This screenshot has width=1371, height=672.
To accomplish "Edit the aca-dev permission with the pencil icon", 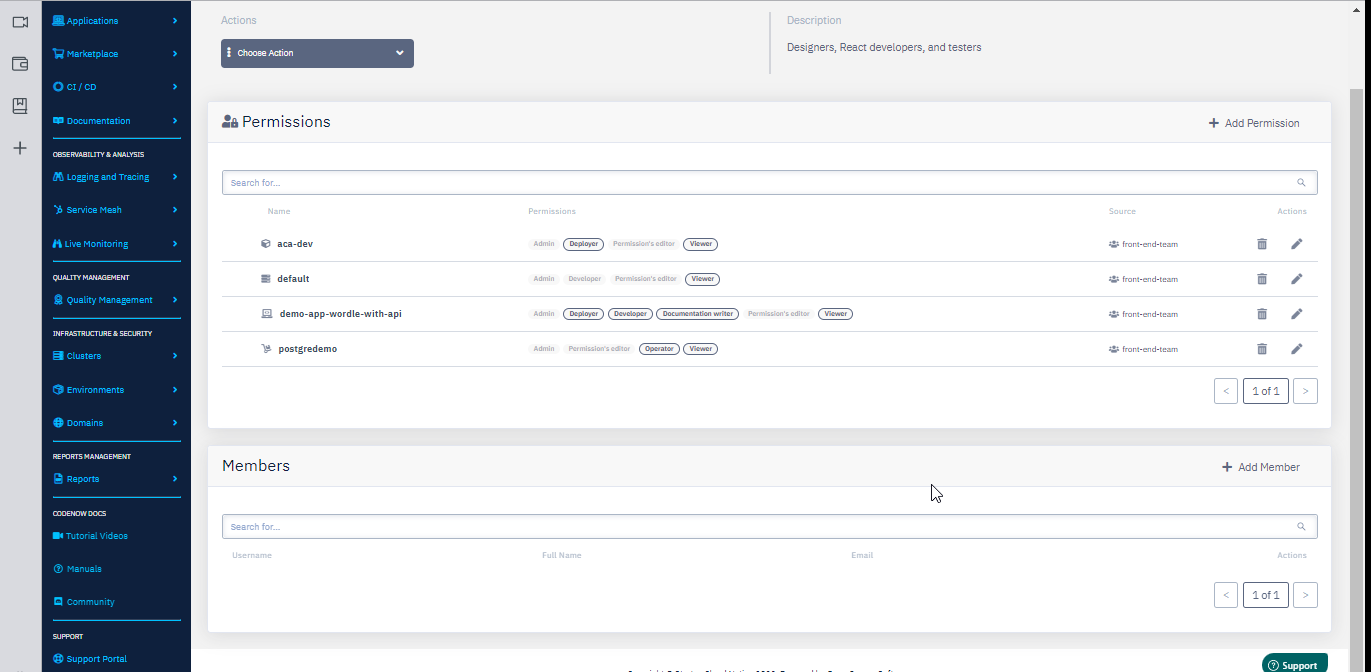I will (1297, 244).
